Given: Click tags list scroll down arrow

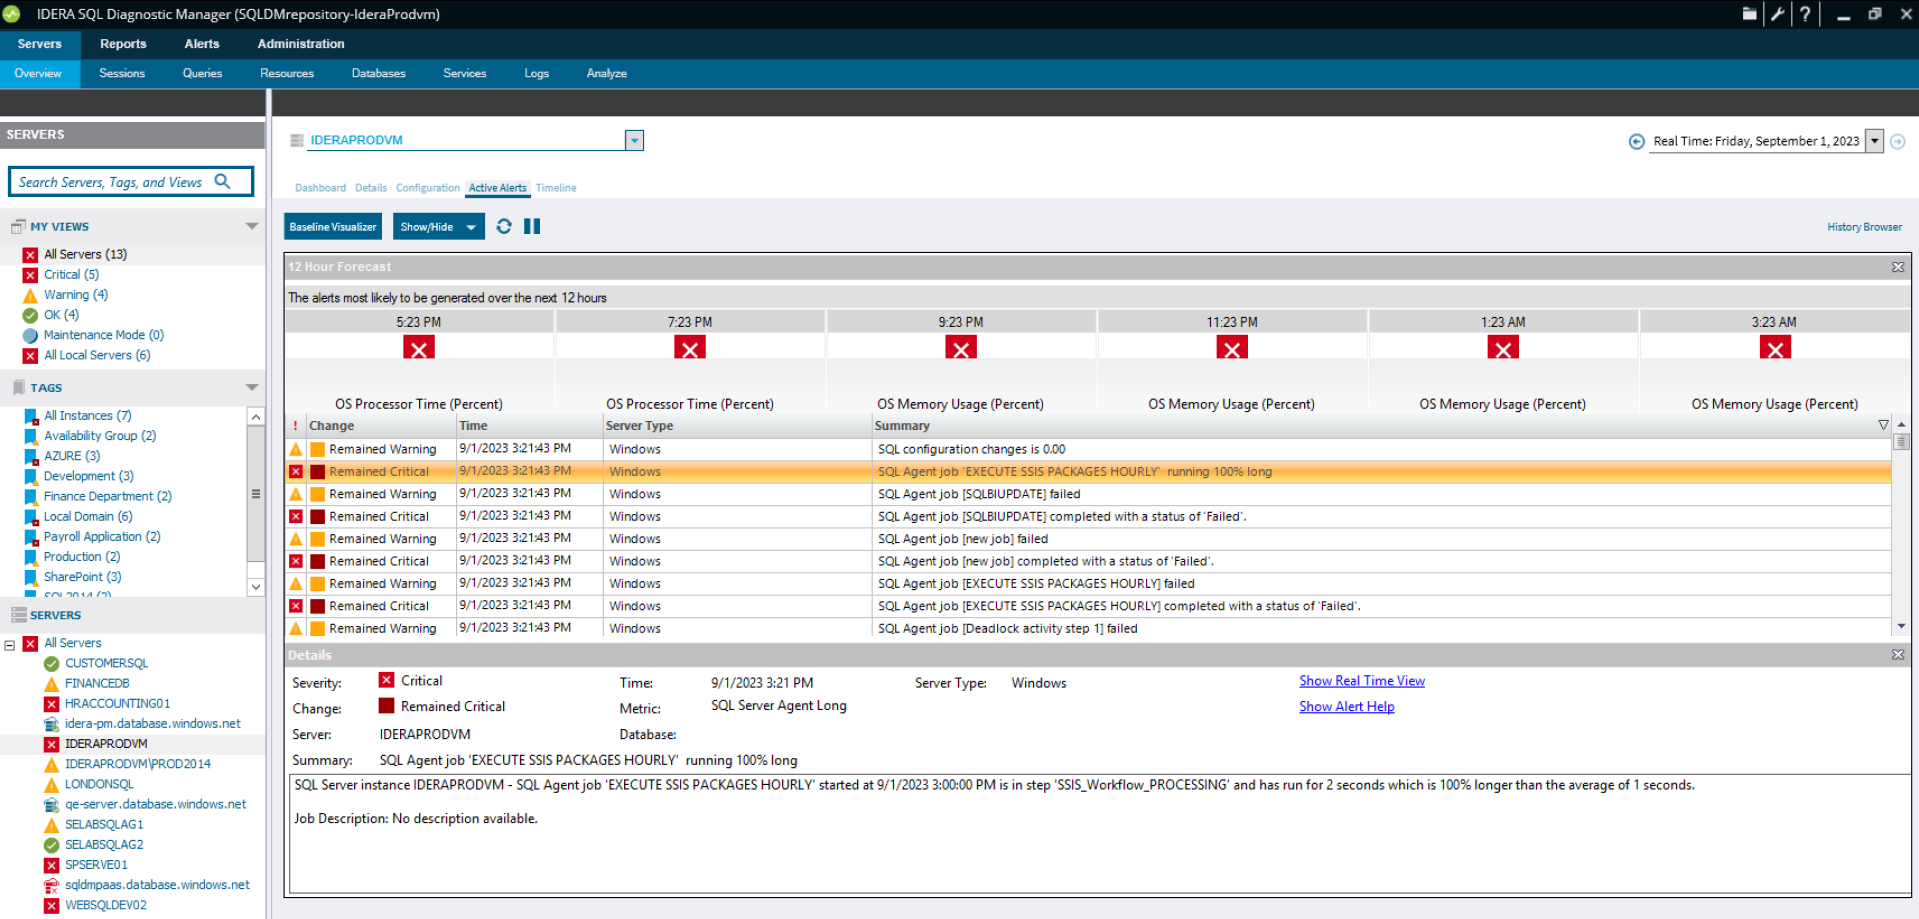Looking at the screenshot, I should (x=256, y=587).
